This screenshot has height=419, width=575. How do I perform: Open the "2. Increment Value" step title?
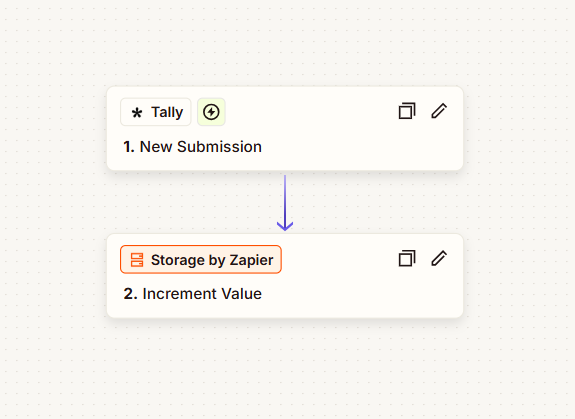click(x=193, y=294)
